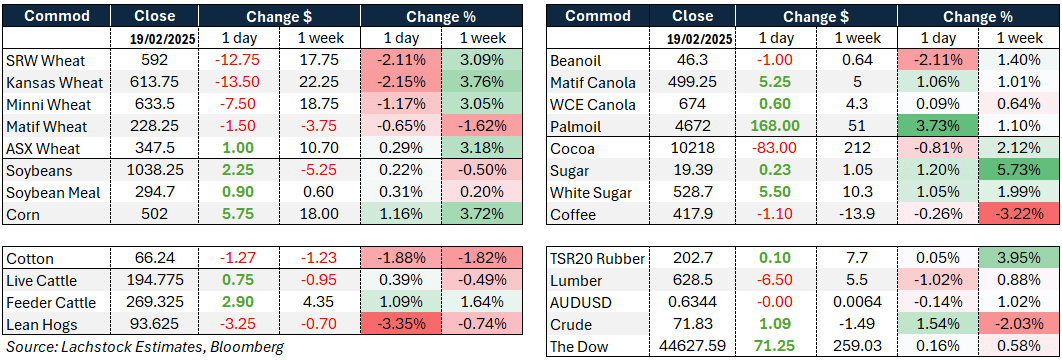Viewport: 1062px width, 360px height.
Task: Select the Cotton row label
Action: click(x=30, y=258)
